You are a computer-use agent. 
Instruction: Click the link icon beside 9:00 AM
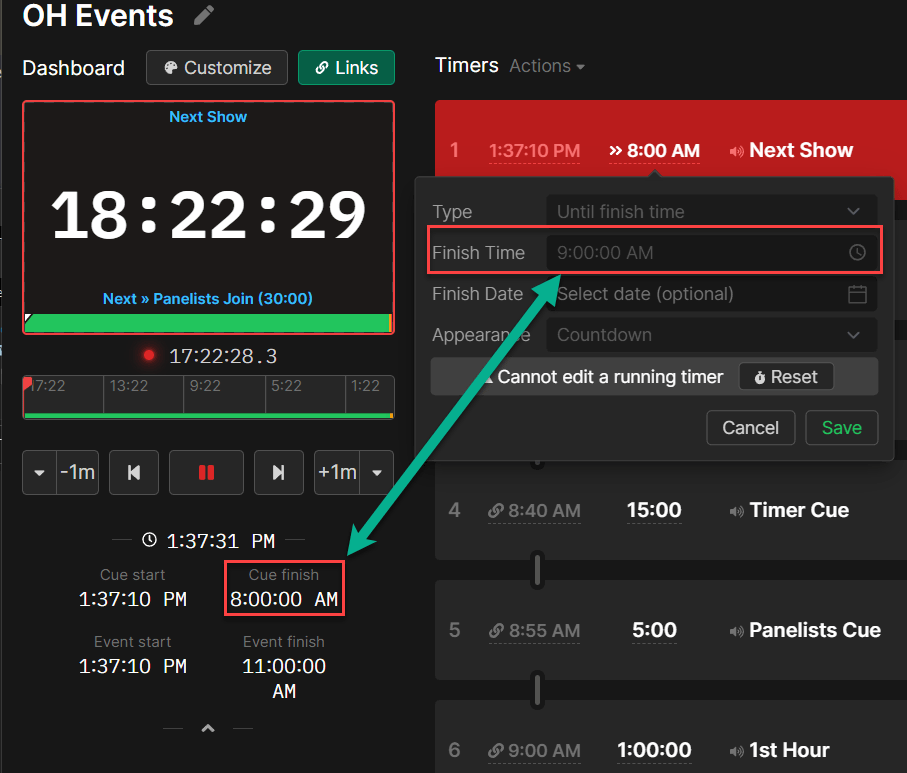click(x=495, y=750)
